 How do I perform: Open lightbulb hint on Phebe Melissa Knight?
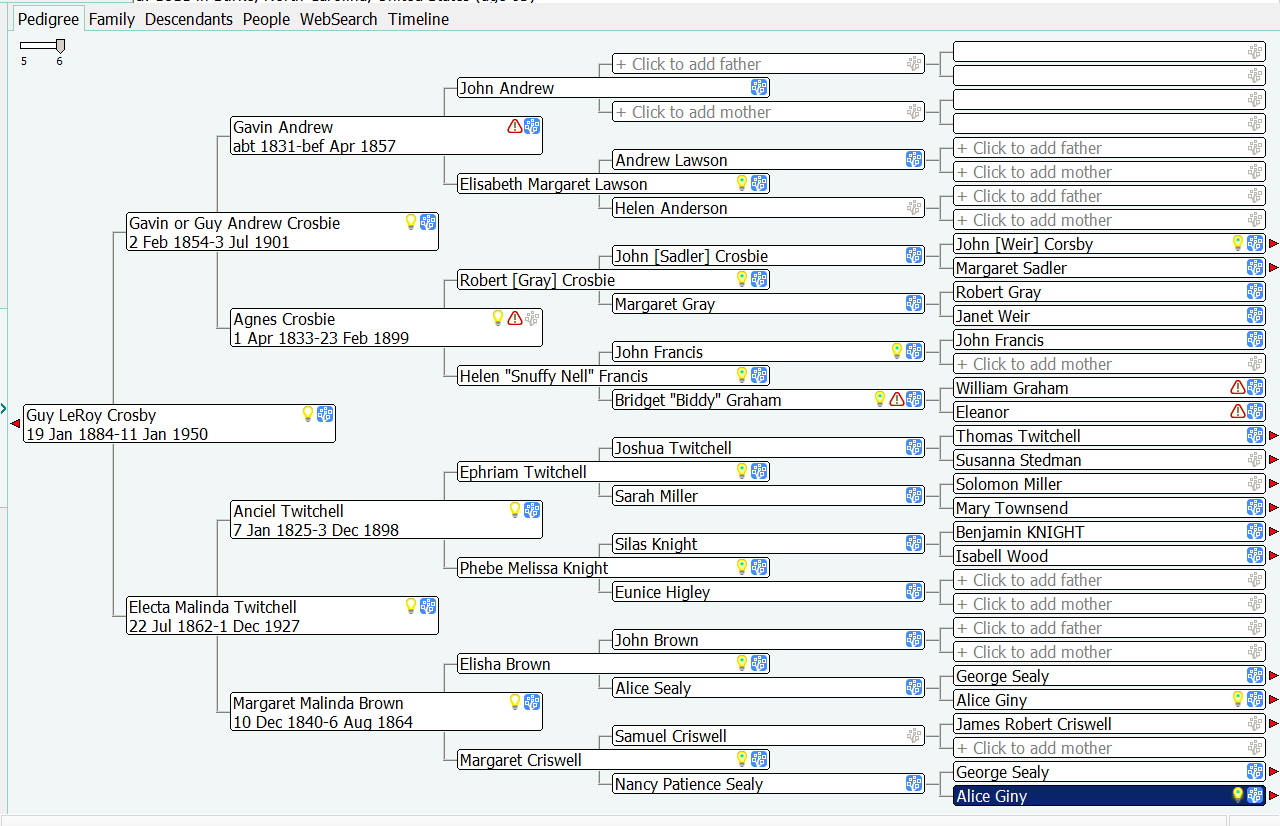pos(742,567)
